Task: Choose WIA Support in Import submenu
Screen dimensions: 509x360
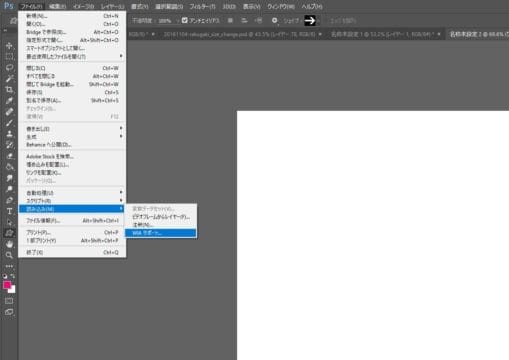Action: click(161, 233)
